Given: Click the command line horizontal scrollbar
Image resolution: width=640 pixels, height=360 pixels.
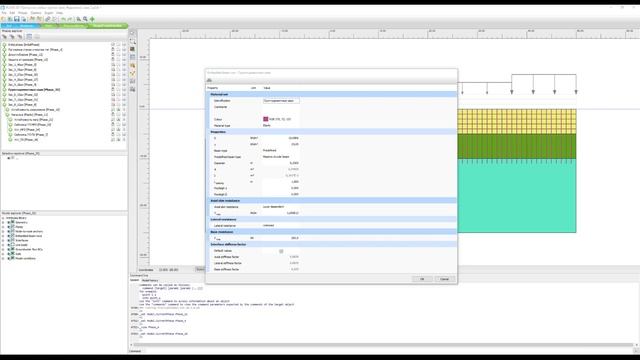Looking at the screenshot, I should click(384, 345).
